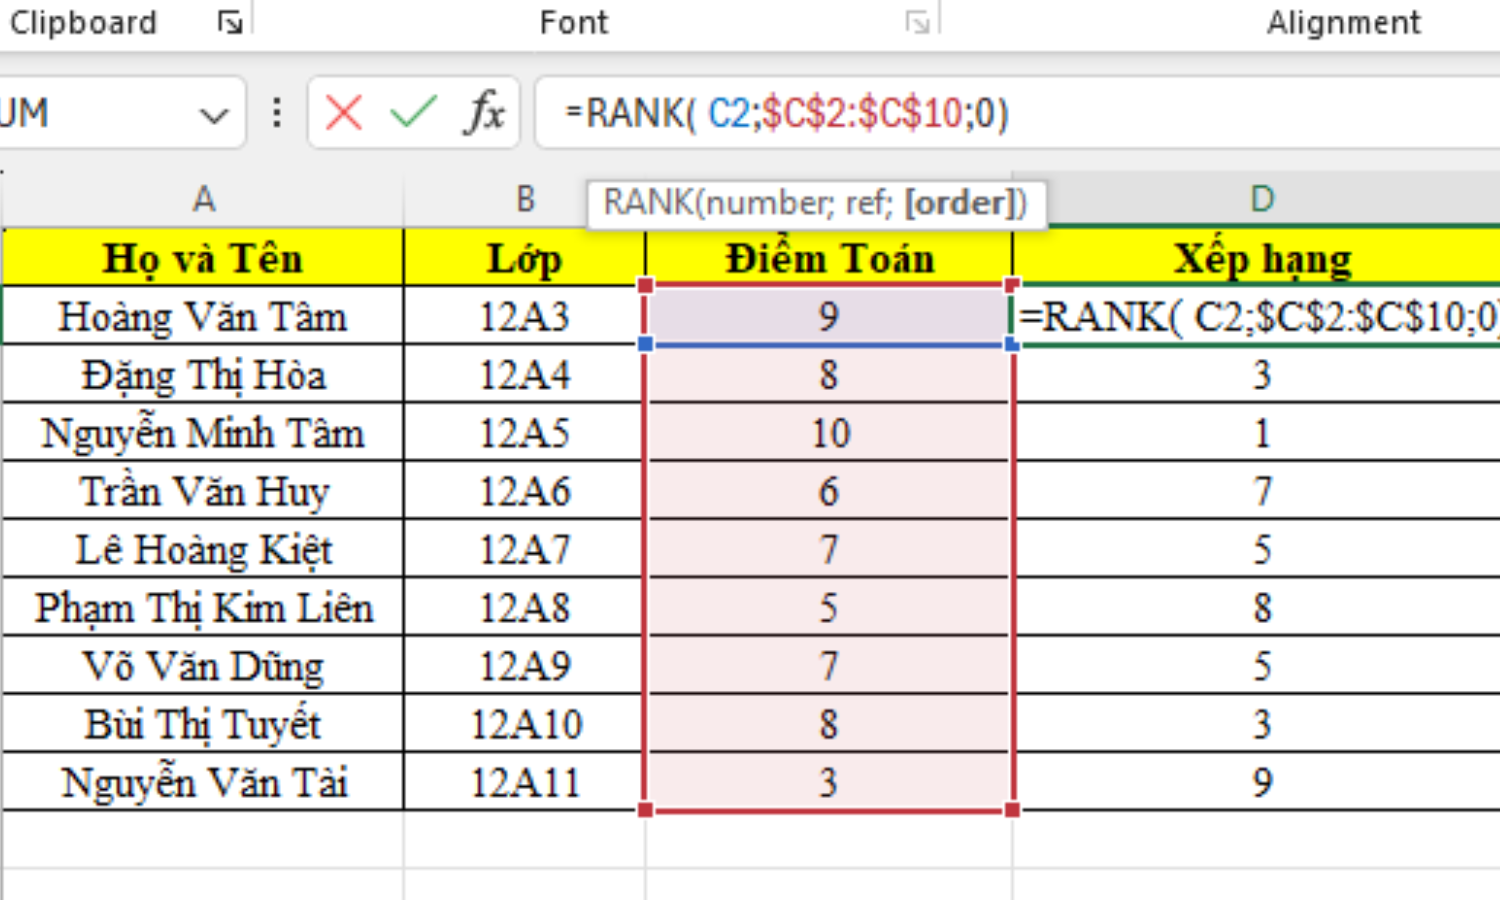Select column A header

pos(204,199)
